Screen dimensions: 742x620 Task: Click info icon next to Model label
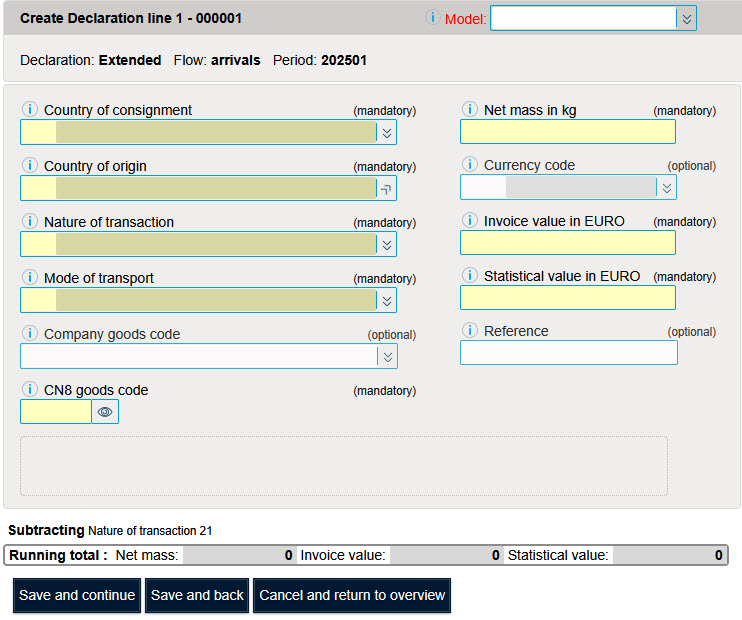(x=433, y=18)
